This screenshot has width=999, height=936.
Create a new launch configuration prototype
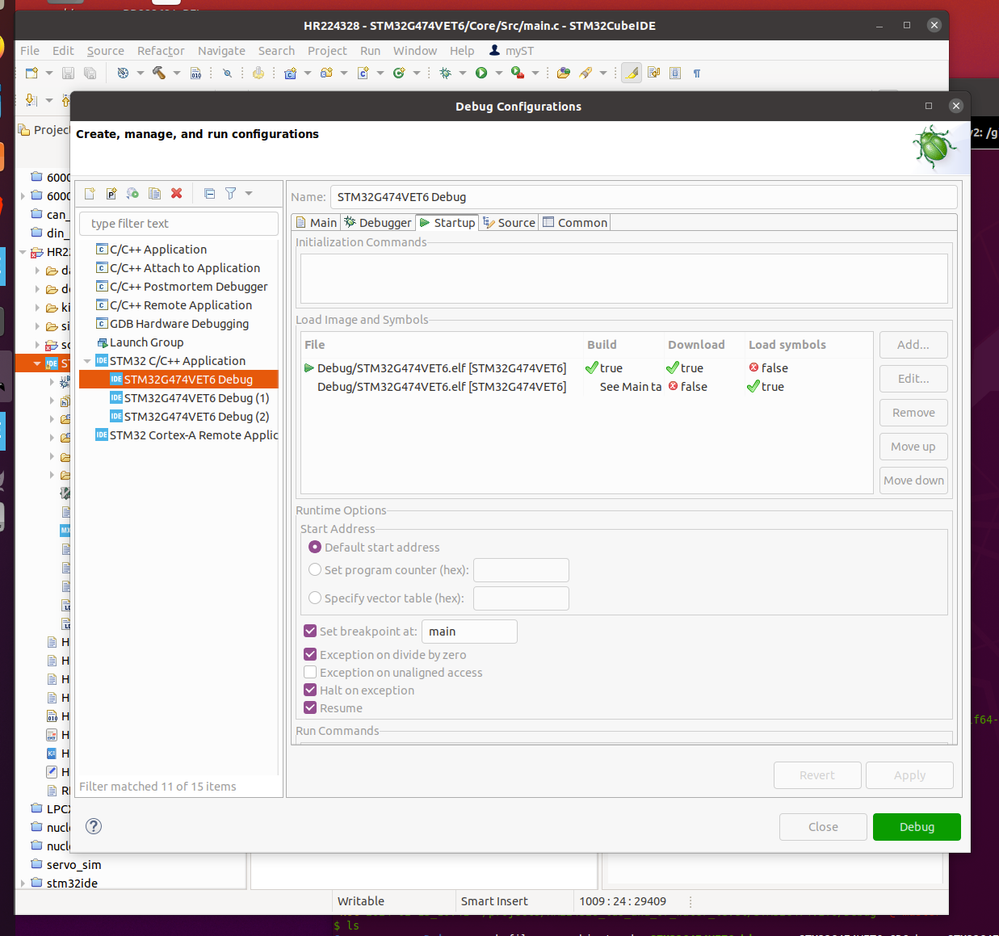[x=111, y=194]
